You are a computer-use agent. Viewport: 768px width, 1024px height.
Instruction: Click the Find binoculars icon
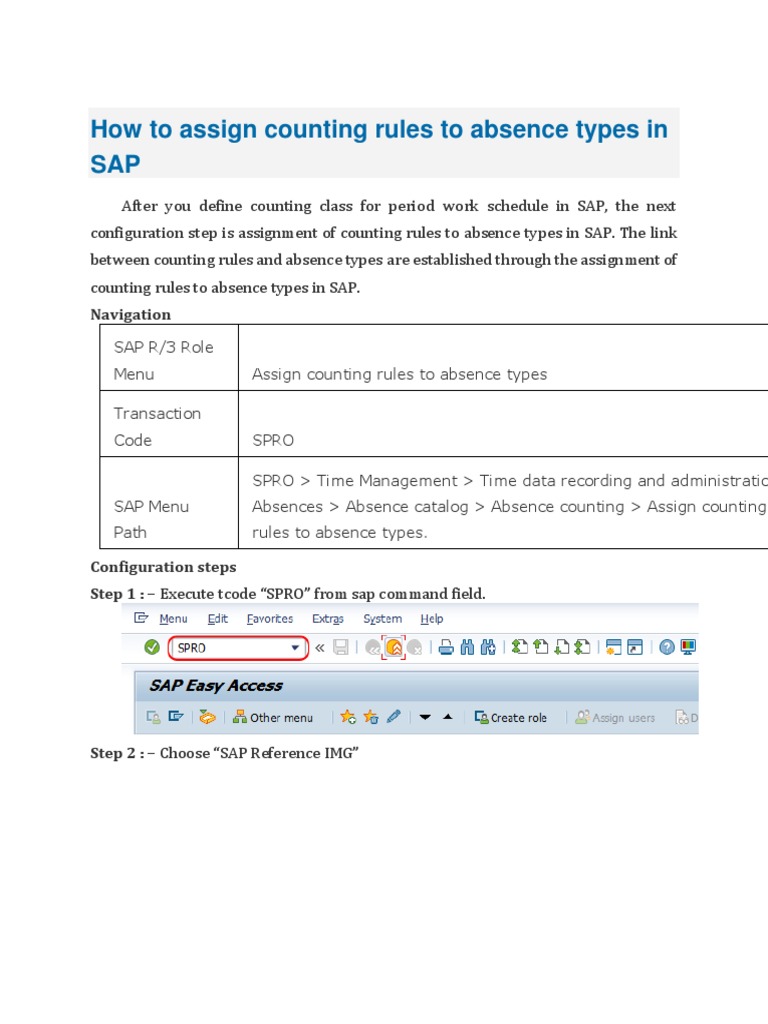tap(467, 647)
